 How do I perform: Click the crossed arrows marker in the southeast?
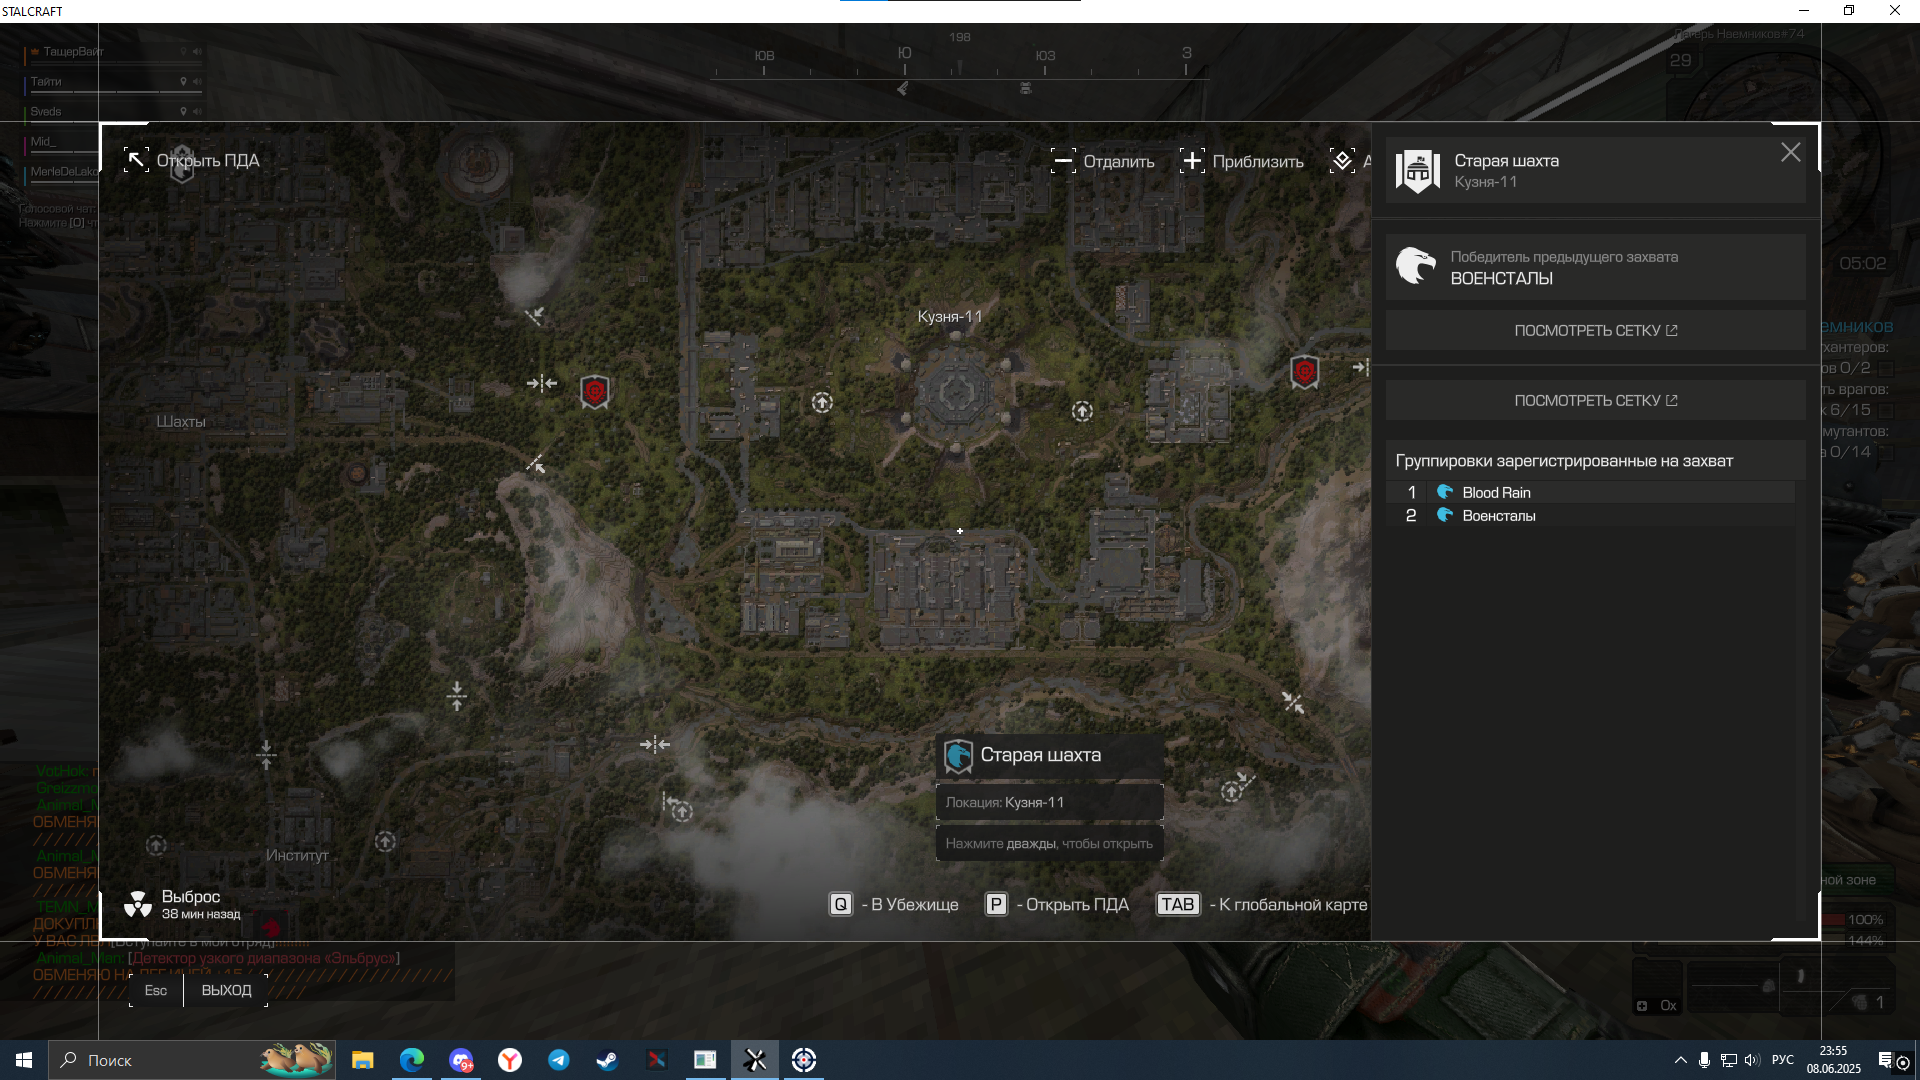tap(1293, 703)
